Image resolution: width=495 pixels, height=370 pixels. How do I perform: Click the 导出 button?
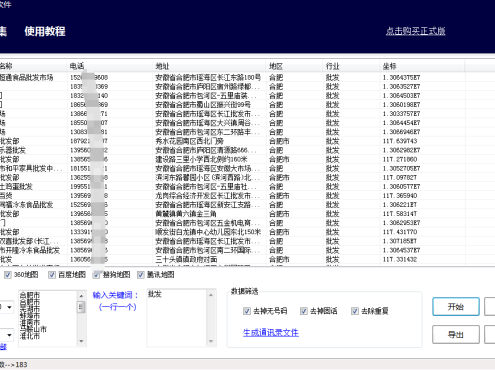456,334
